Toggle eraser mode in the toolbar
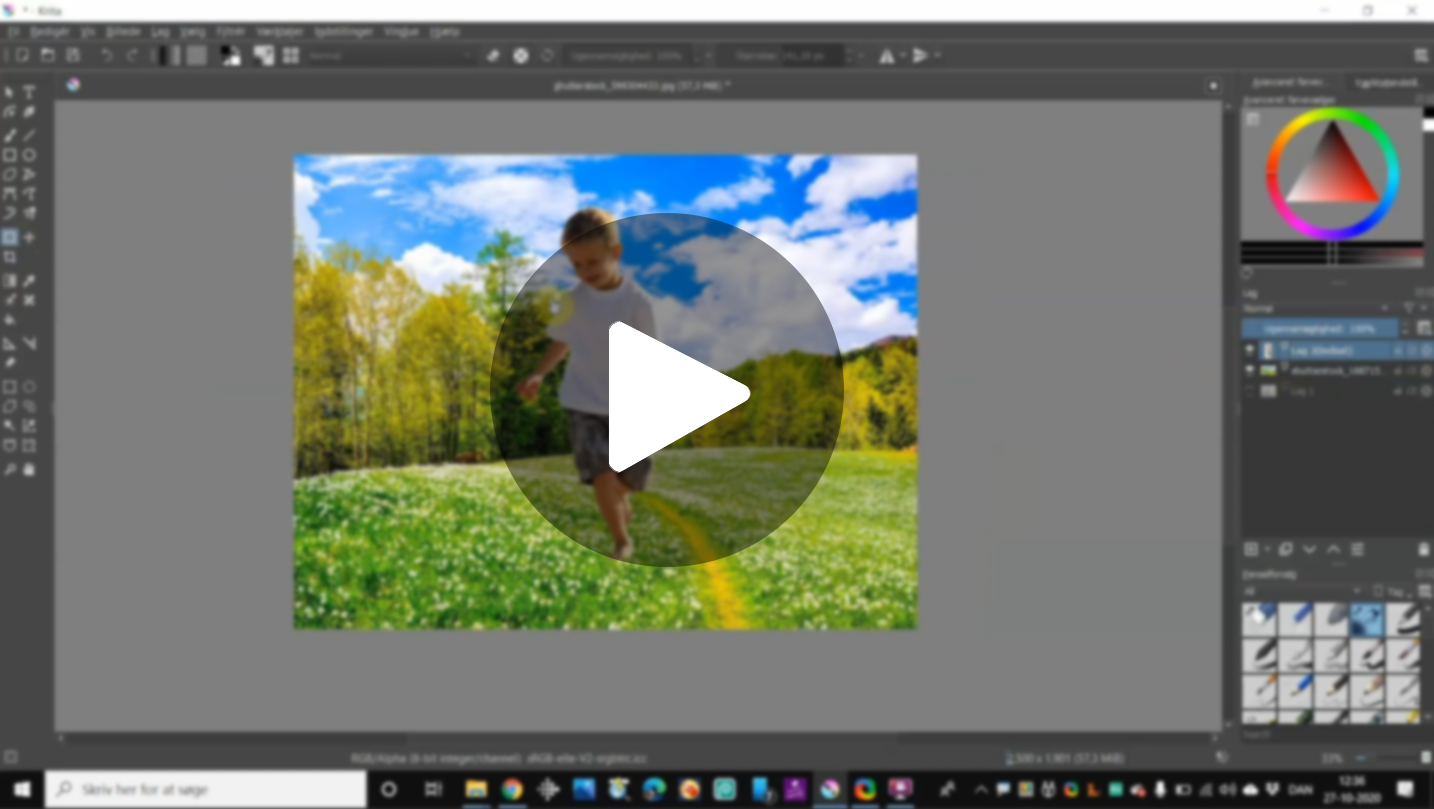Viewport: 1434px width, 809px height. (493, 55)
